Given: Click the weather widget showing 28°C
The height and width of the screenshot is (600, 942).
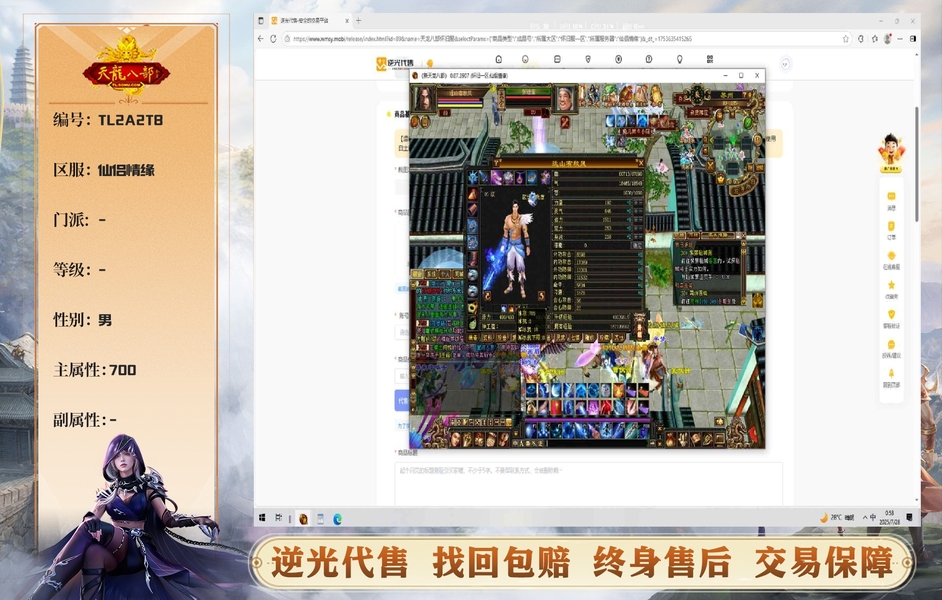Looking at the screenshot, I should click(837, 517).
